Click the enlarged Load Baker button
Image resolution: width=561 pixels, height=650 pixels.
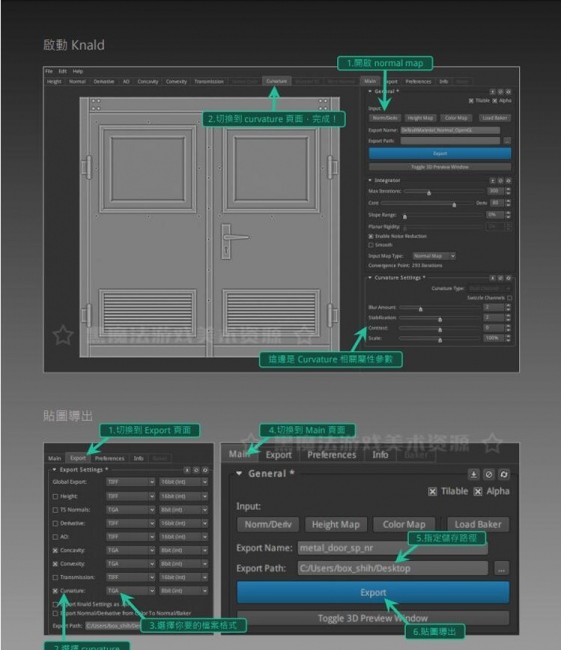(478, 524)
